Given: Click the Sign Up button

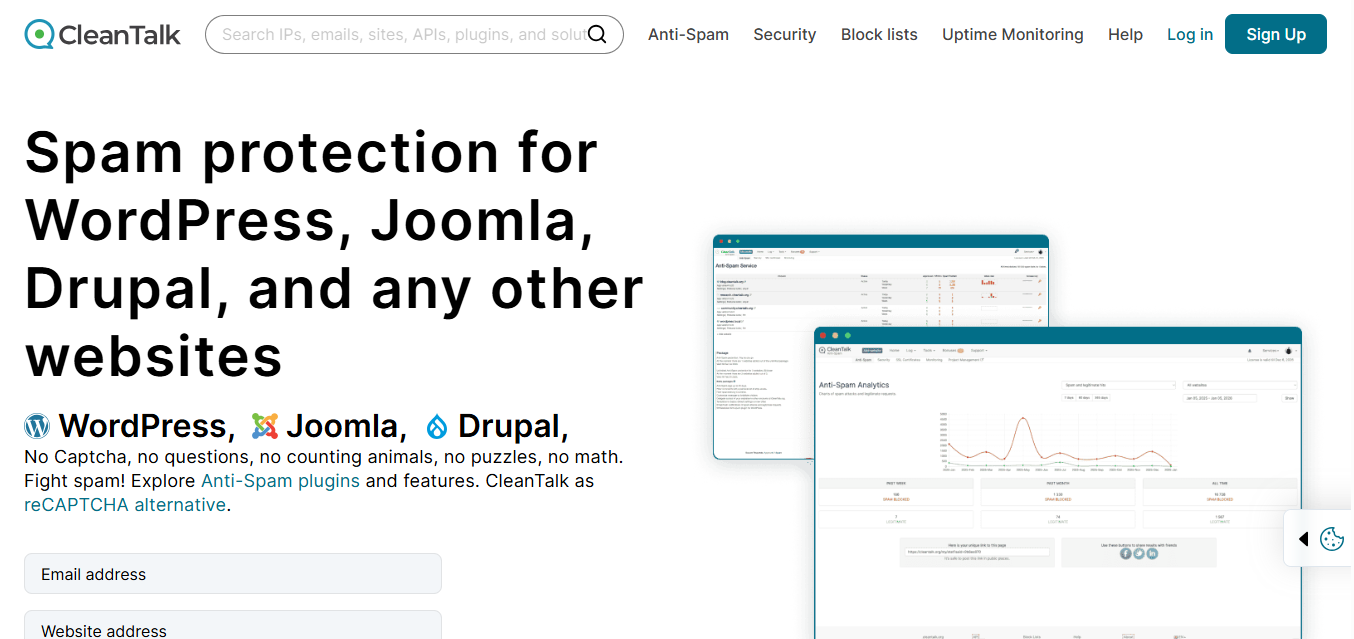Looking at the screenshot, I should 1276,34.
